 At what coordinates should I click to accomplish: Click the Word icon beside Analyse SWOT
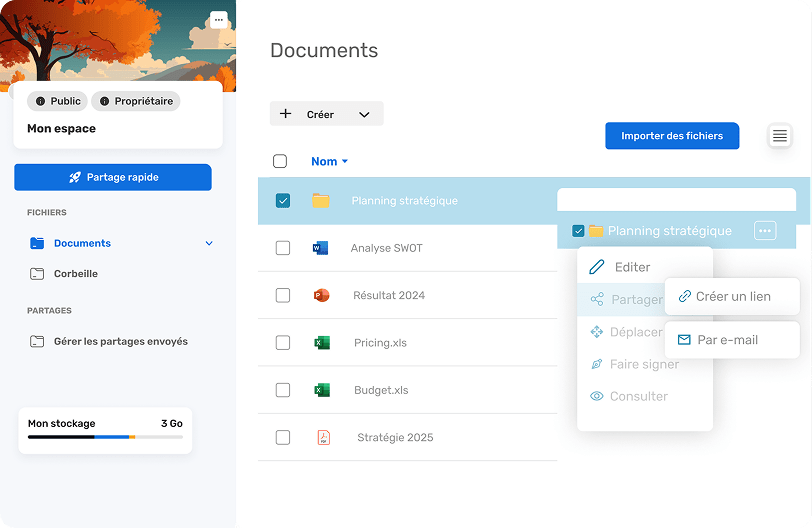click(x=320, y=248)
